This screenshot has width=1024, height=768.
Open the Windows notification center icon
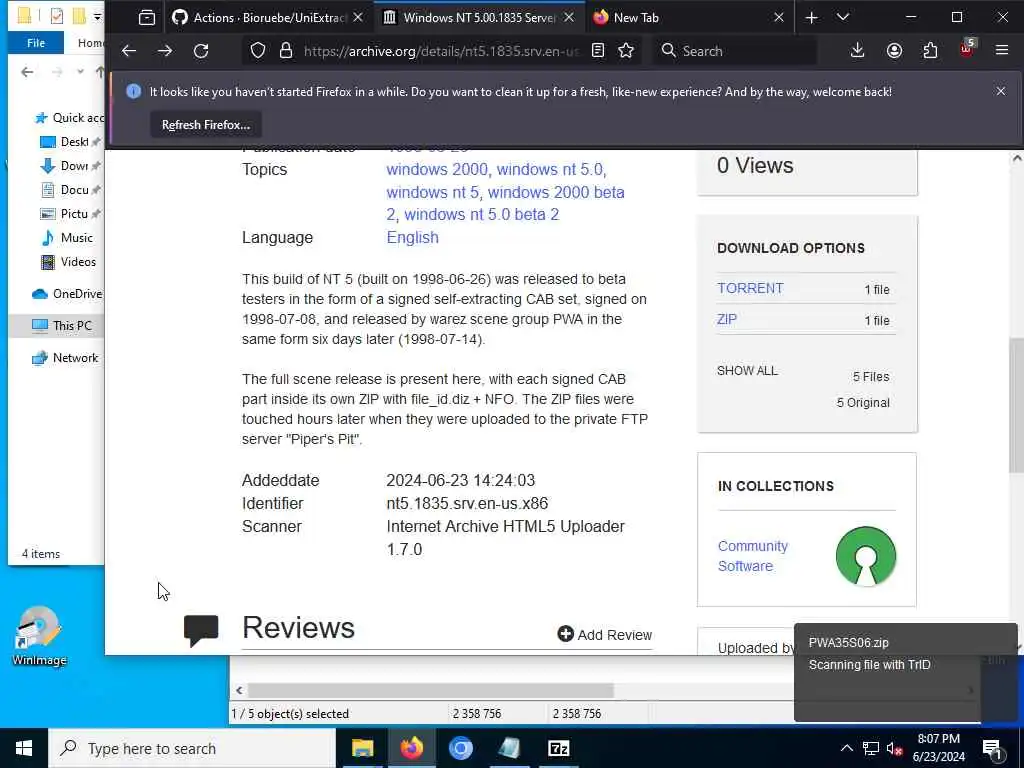992,749
